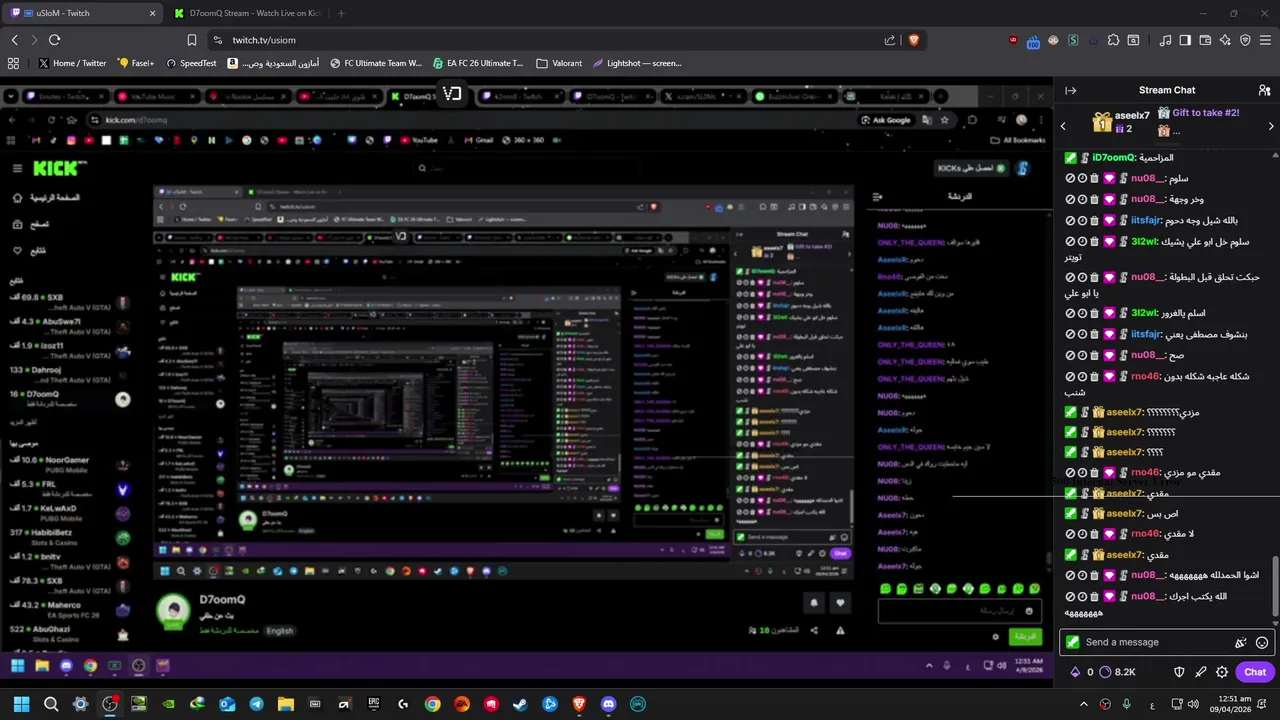Viewport: 1280px width, 720px height.
Task: Click the chat scrollbar thumb
Action: point(1275,586)
